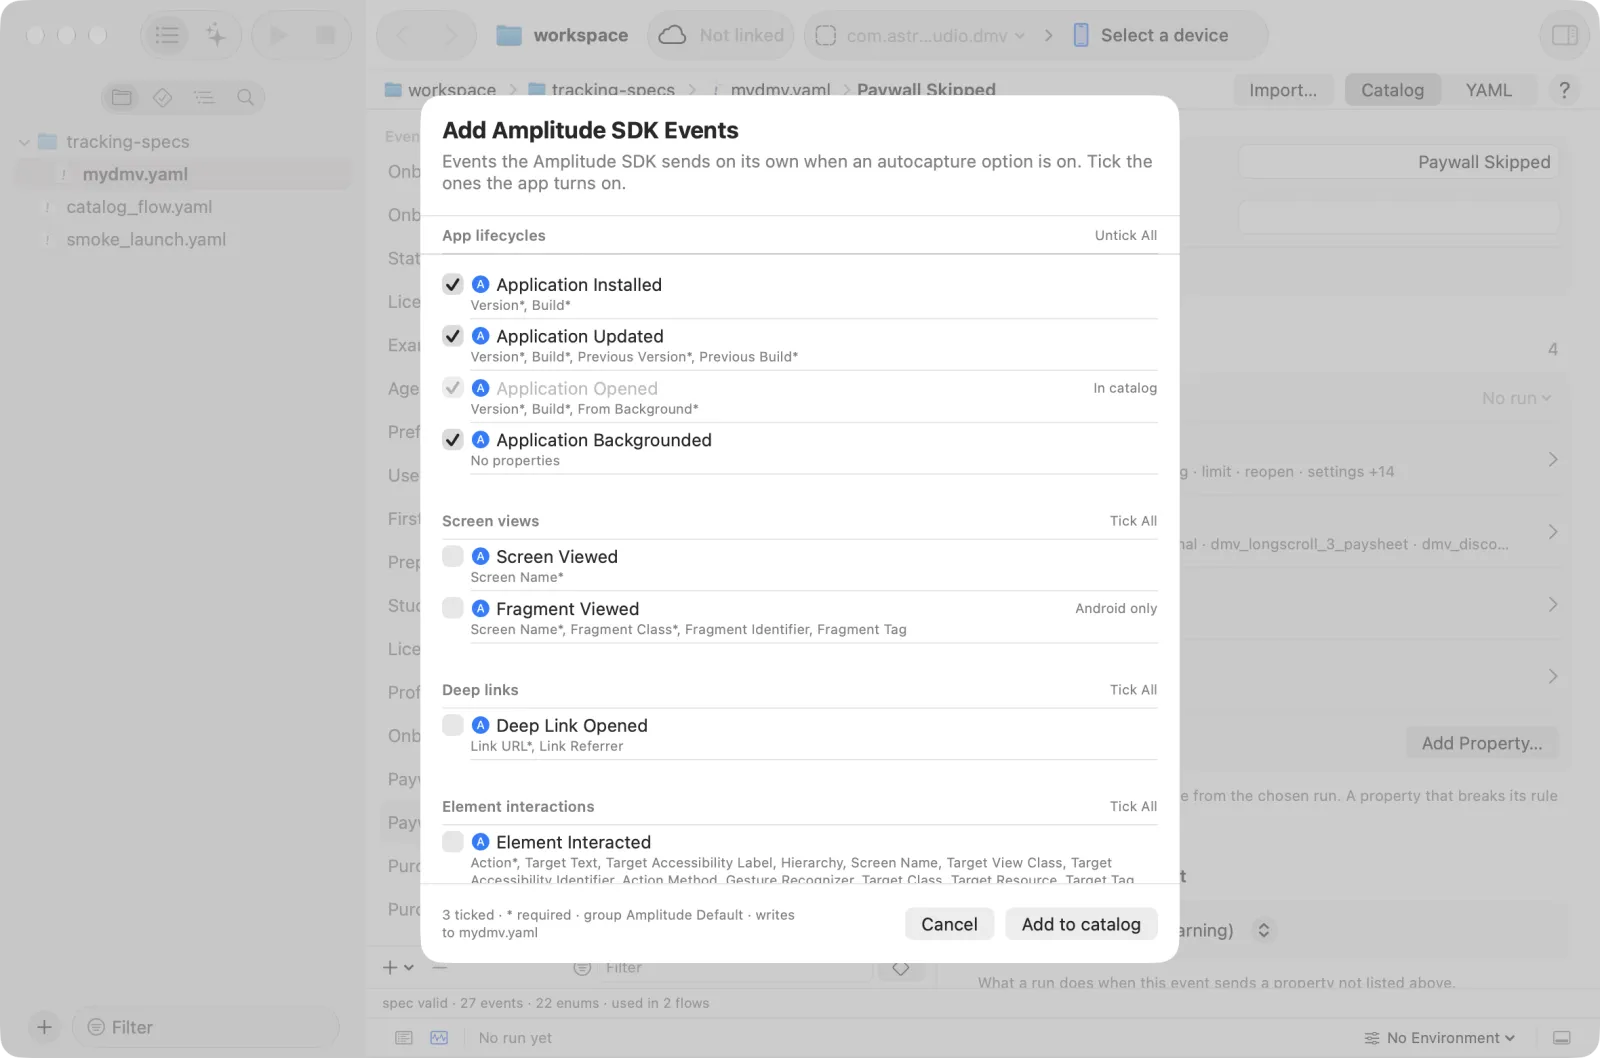Tick the Deep Link Opened checkbox

tap(453, 725)
